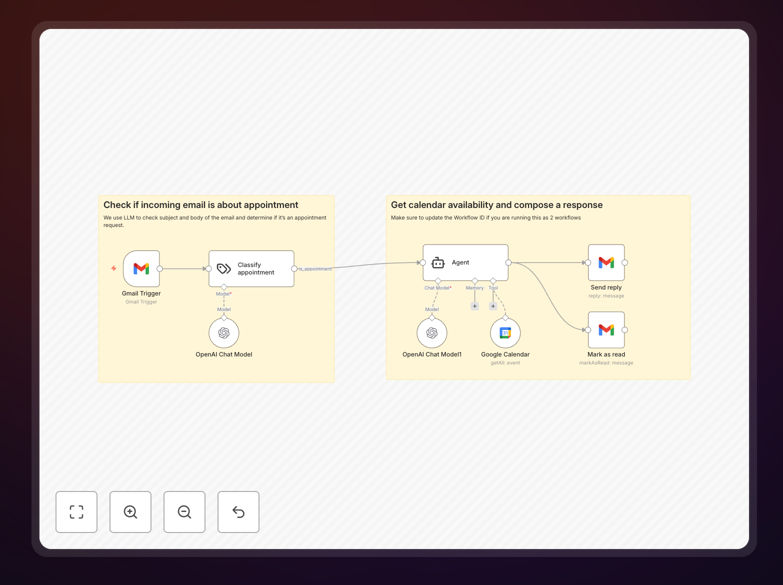Select the OpenAI Chat Model node
Image resolution: width=783 pixels, height=585 pixels.
coord(224,332)
